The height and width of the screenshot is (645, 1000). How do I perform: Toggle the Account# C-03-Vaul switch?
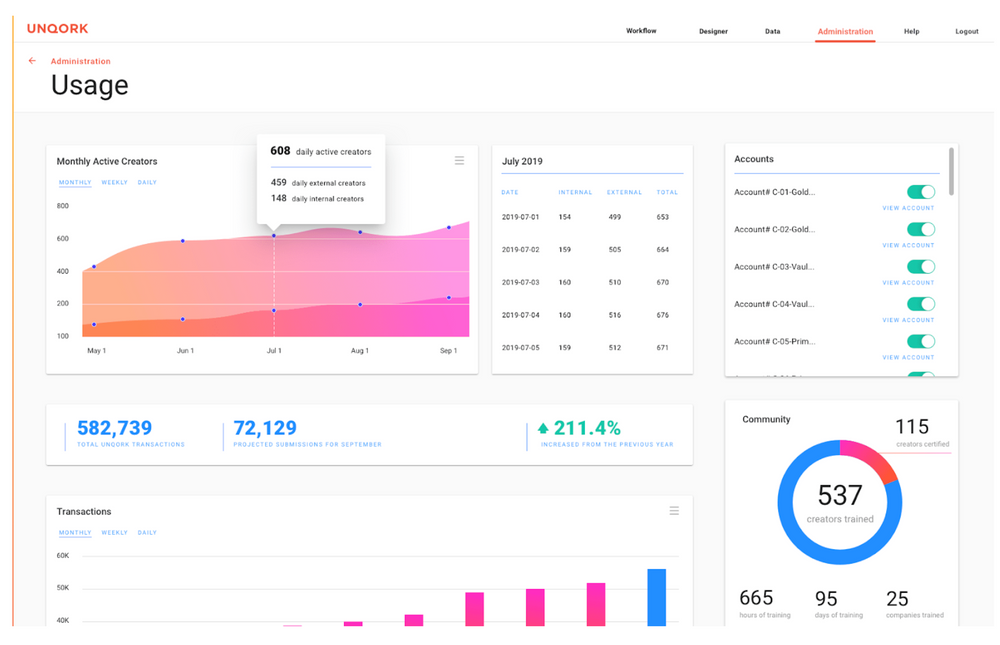click(921, 267)
